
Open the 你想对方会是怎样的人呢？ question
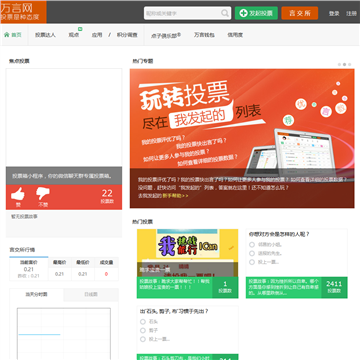[279, 234]
